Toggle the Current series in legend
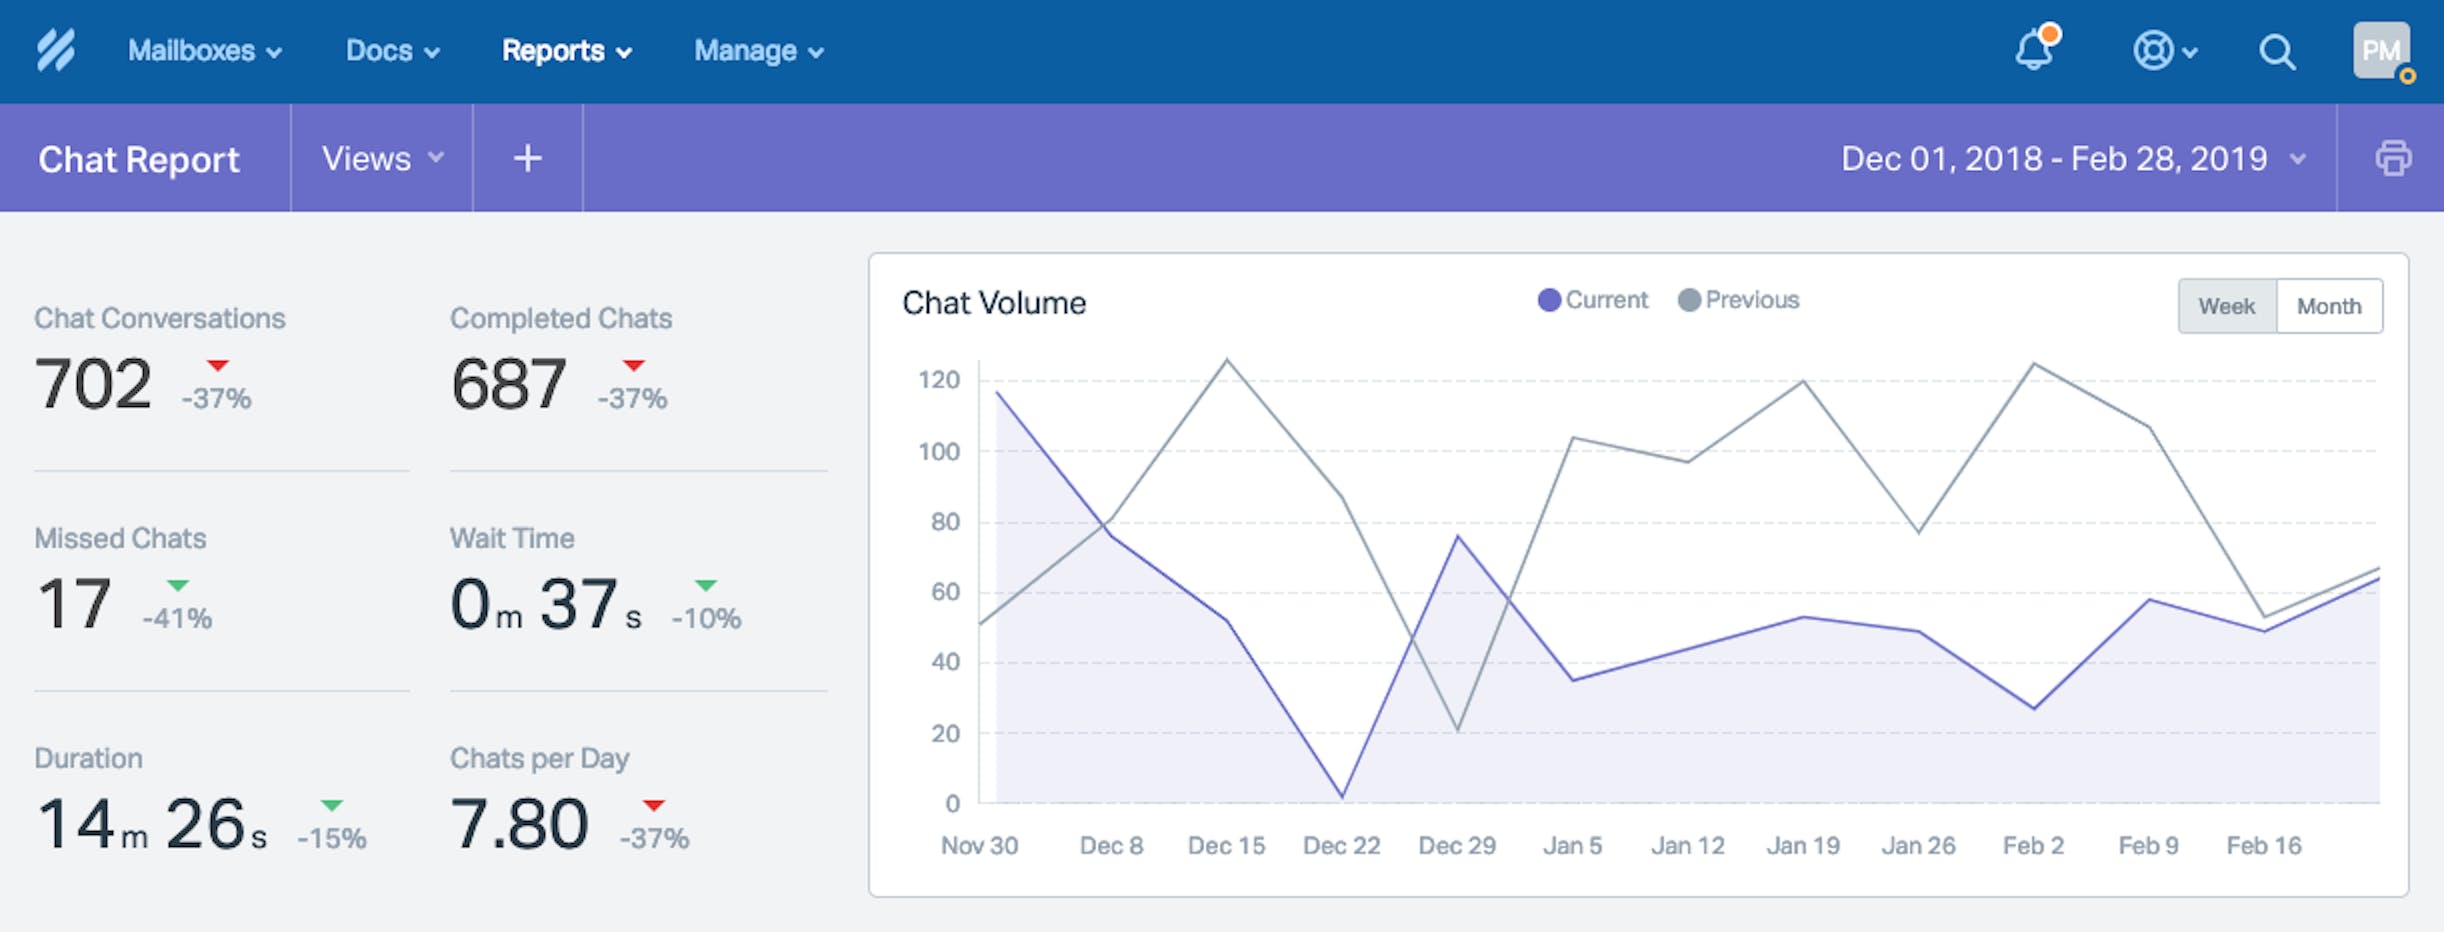Viewport: 2444px width, 932px height. click(x=1592, y=300)
